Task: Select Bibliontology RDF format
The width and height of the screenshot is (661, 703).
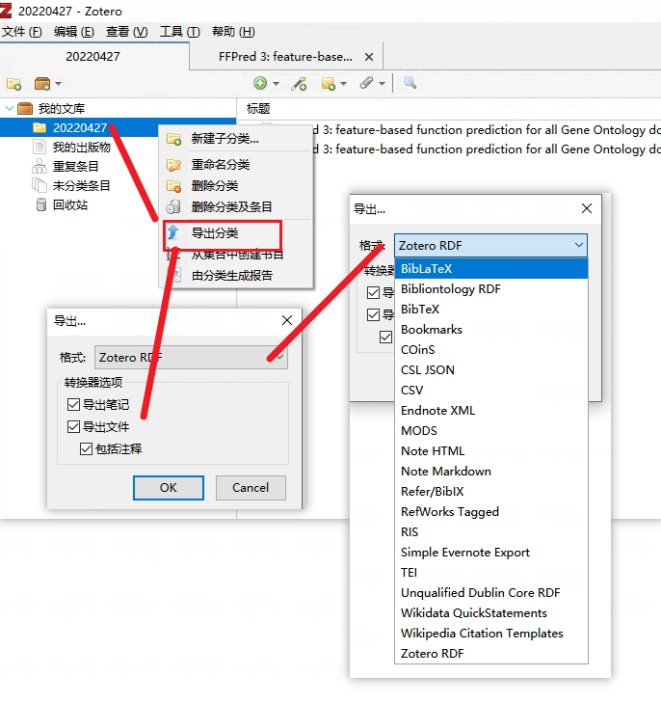Action: [x=491, y=289]
